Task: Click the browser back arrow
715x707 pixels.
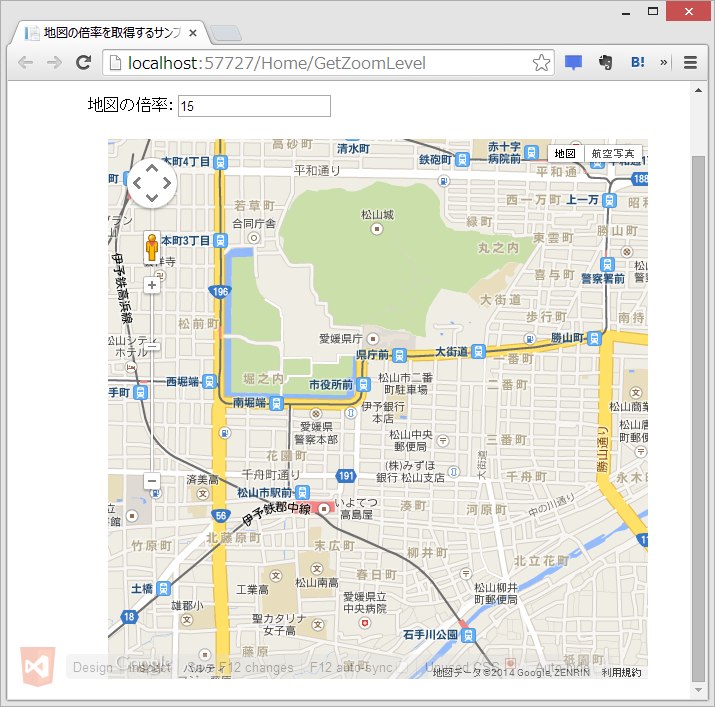Action: click(x=26, y=62)
